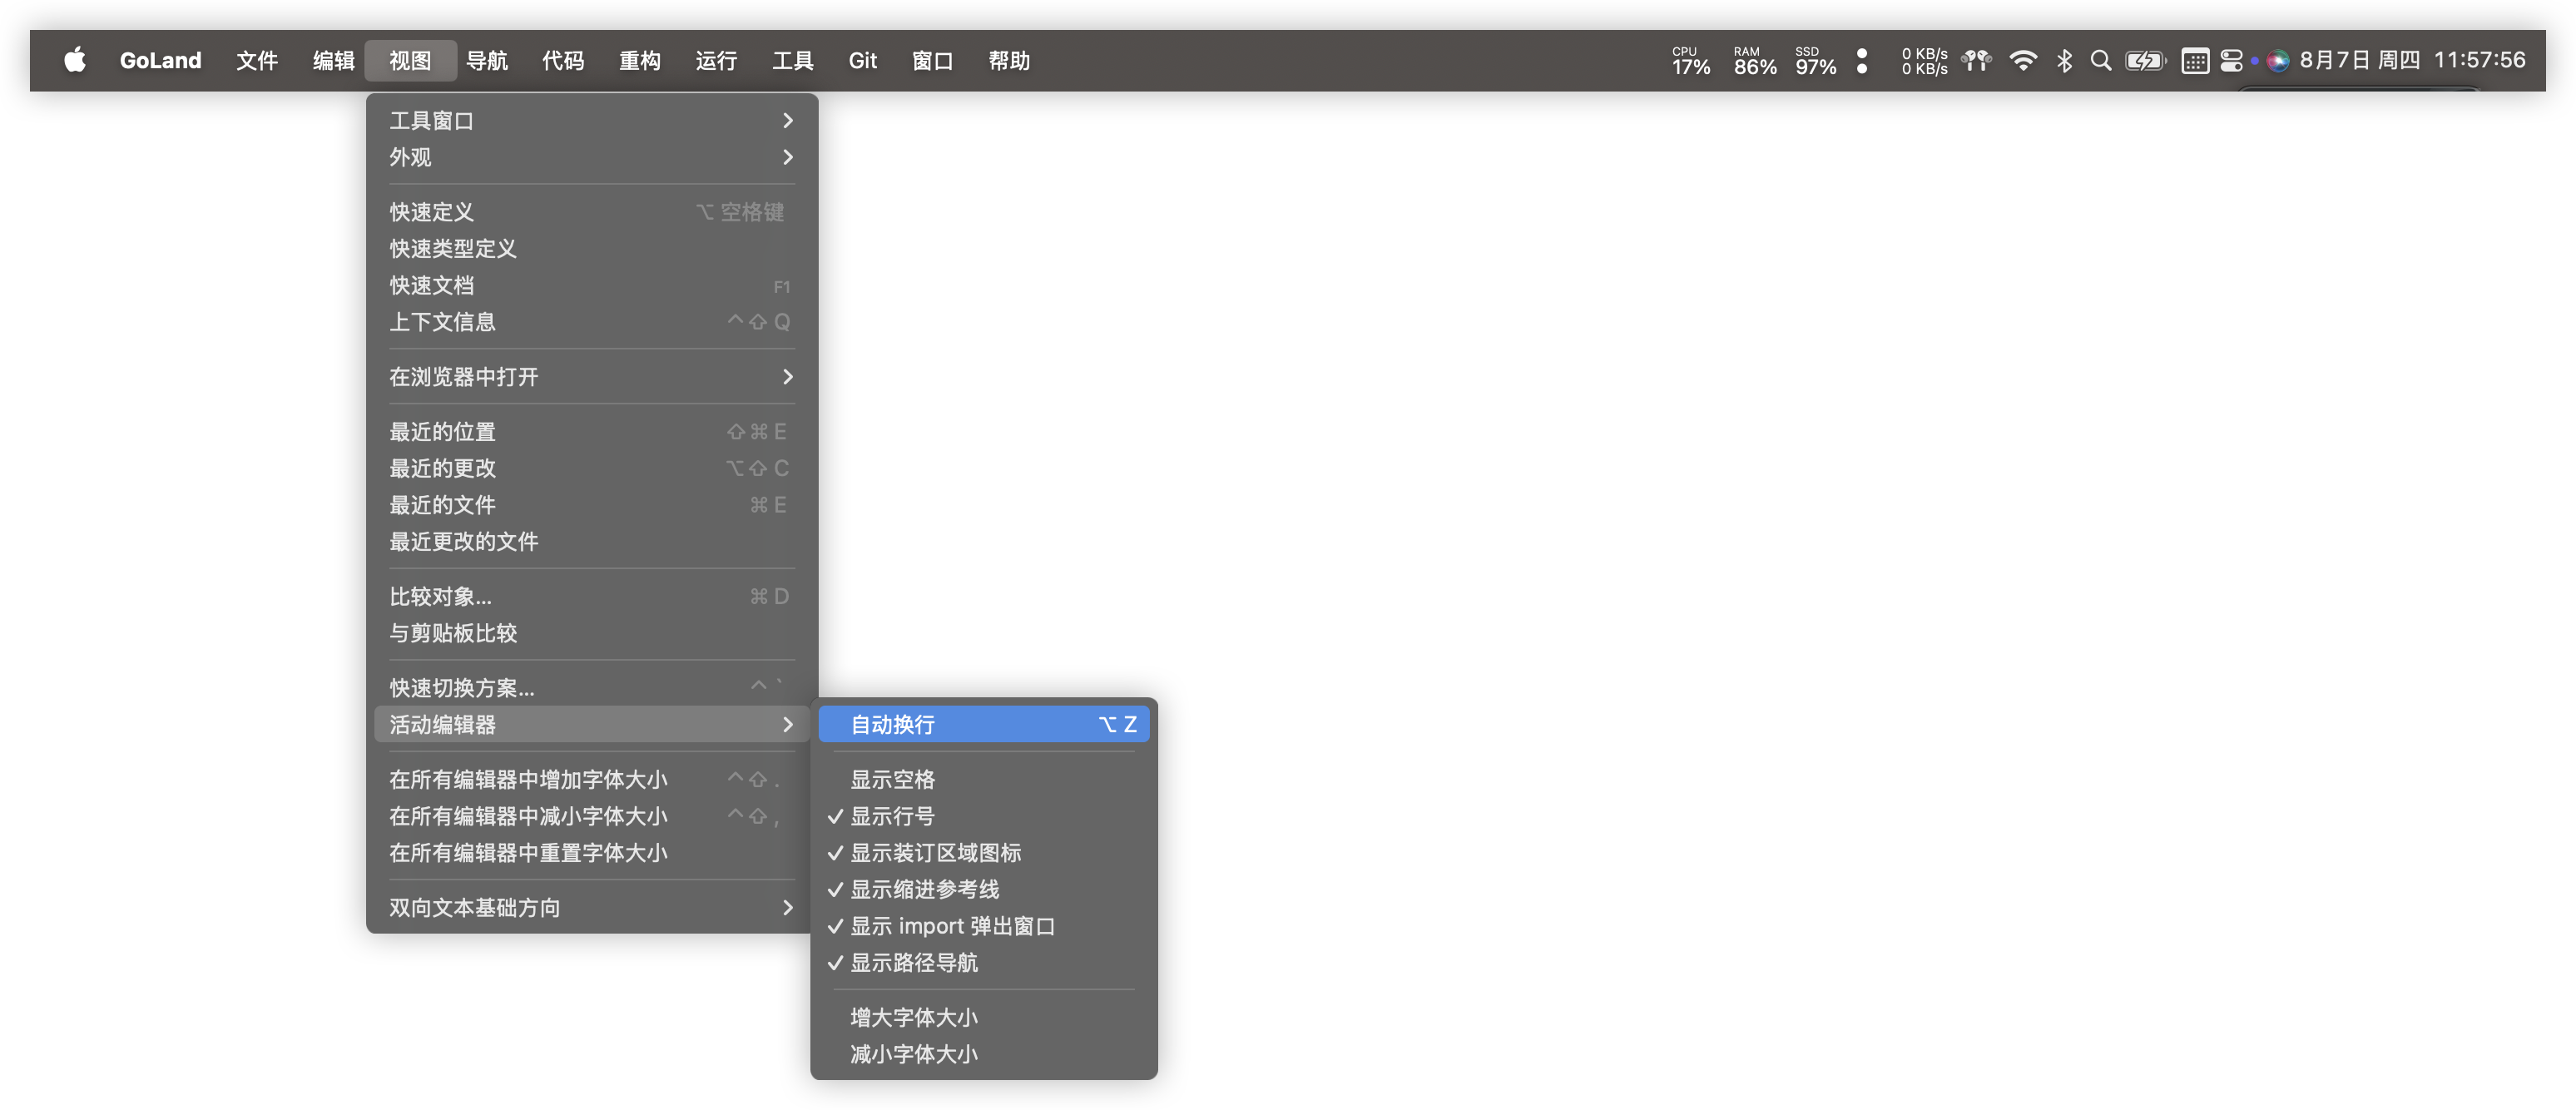This screenshot has width=2576, height=1110.
Task: Open the 文件 menu
Action: click(x=257, y=60)
